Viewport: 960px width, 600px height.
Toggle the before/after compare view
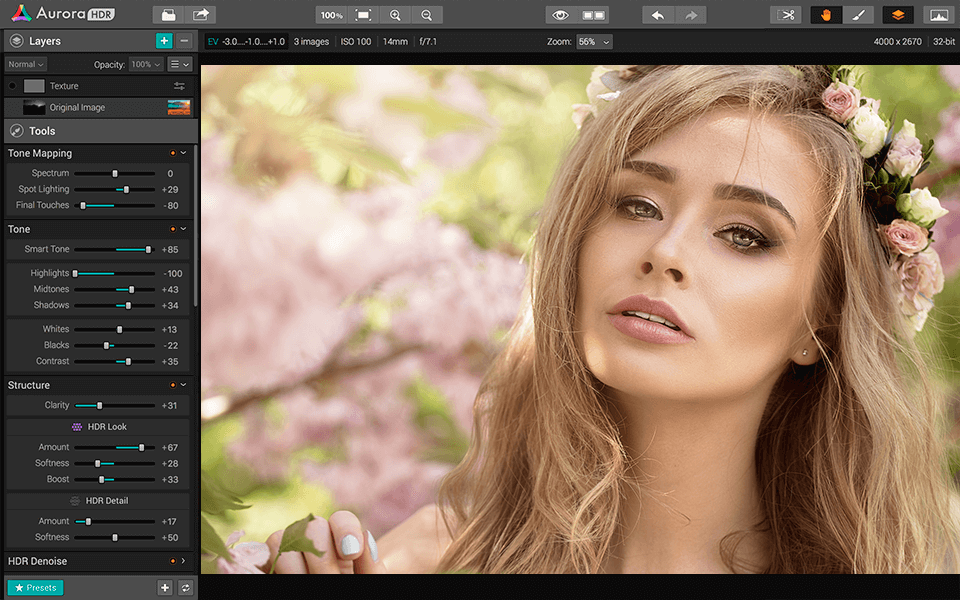(593, 15)
